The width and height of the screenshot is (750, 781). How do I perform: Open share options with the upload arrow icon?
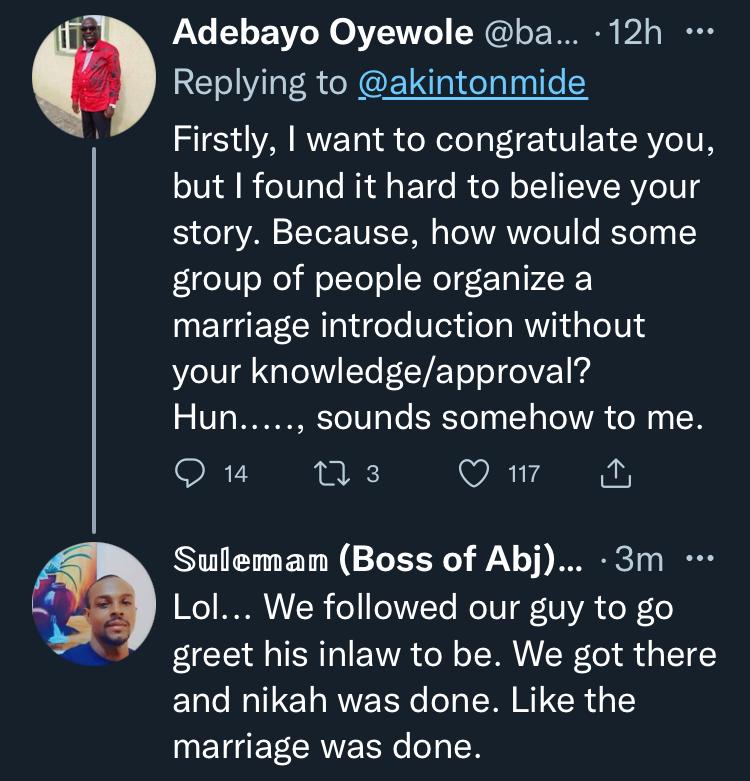[615, 474]
